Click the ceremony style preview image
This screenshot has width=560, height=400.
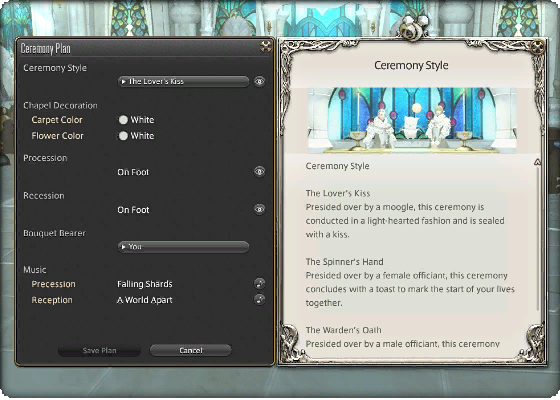point(412,121)
